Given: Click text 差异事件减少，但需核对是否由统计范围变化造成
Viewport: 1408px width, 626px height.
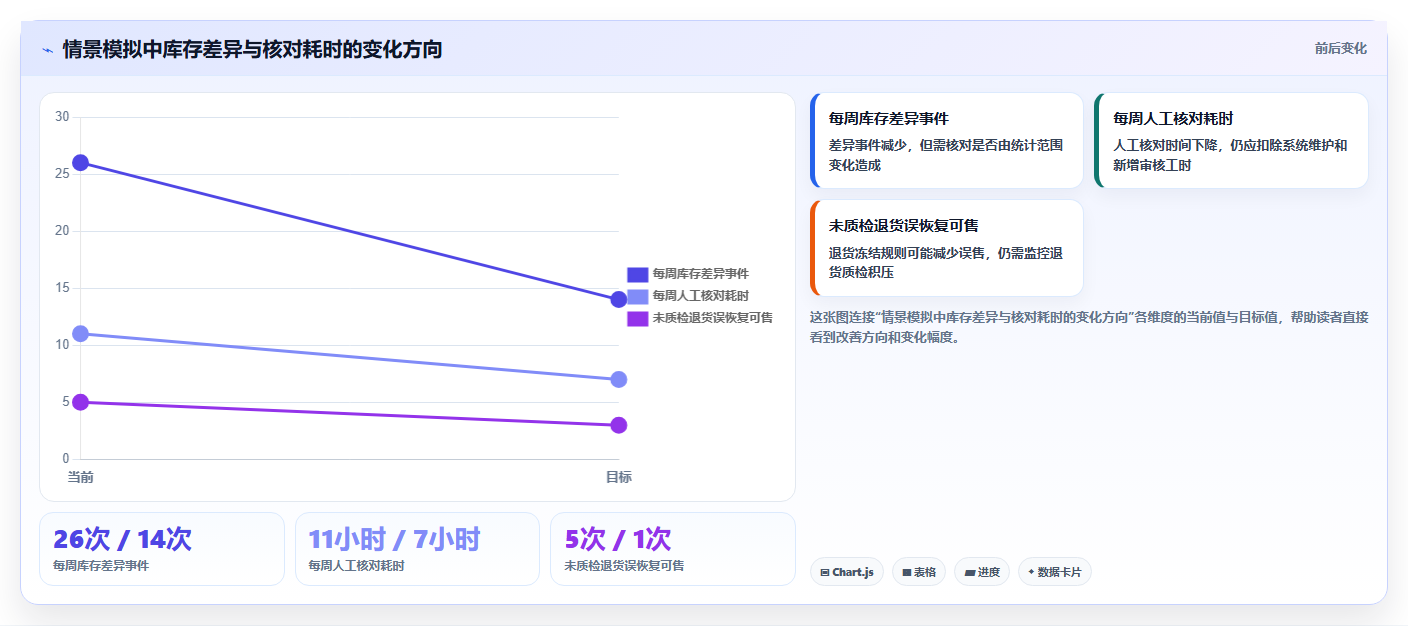Looking at the screenshot, I should pos(946,155).
